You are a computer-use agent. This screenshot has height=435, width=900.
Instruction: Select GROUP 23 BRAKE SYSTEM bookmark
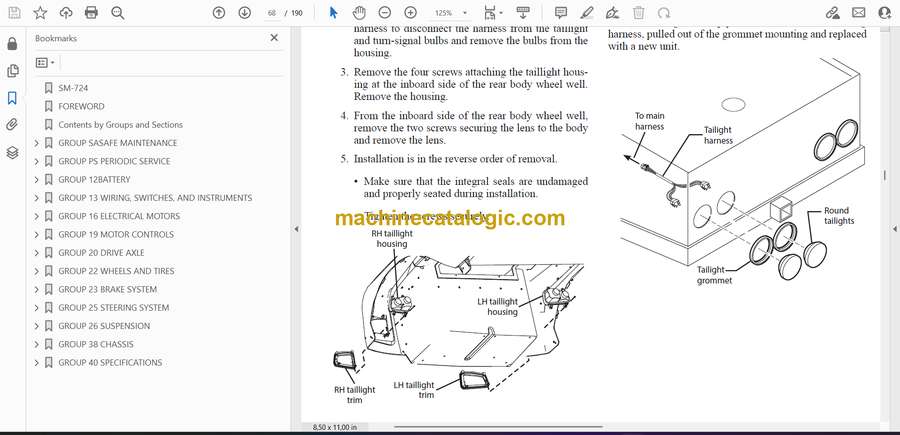click(107, 289)
